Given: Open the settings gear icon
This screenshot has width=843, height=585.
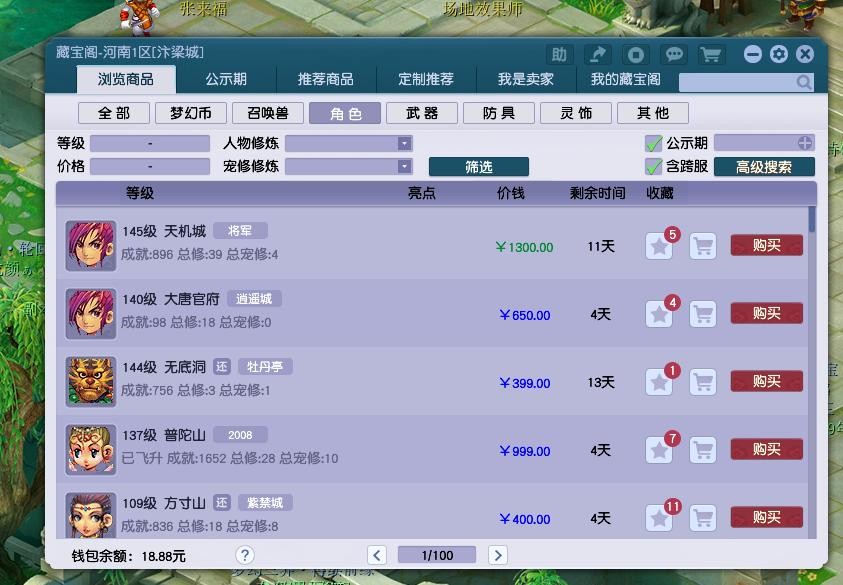Looking at the screenshot, I should point(779,55).
